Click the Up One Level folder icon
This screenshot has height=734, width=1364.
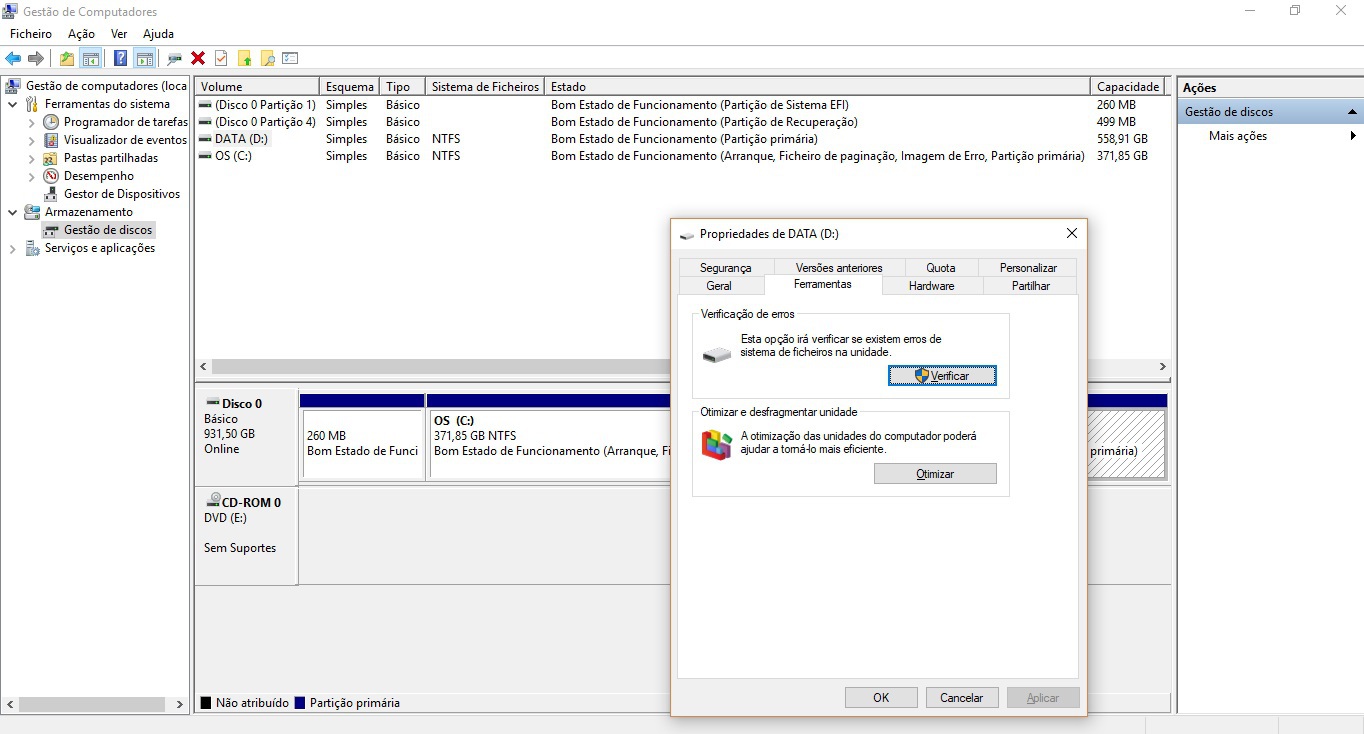coord(66,59)
